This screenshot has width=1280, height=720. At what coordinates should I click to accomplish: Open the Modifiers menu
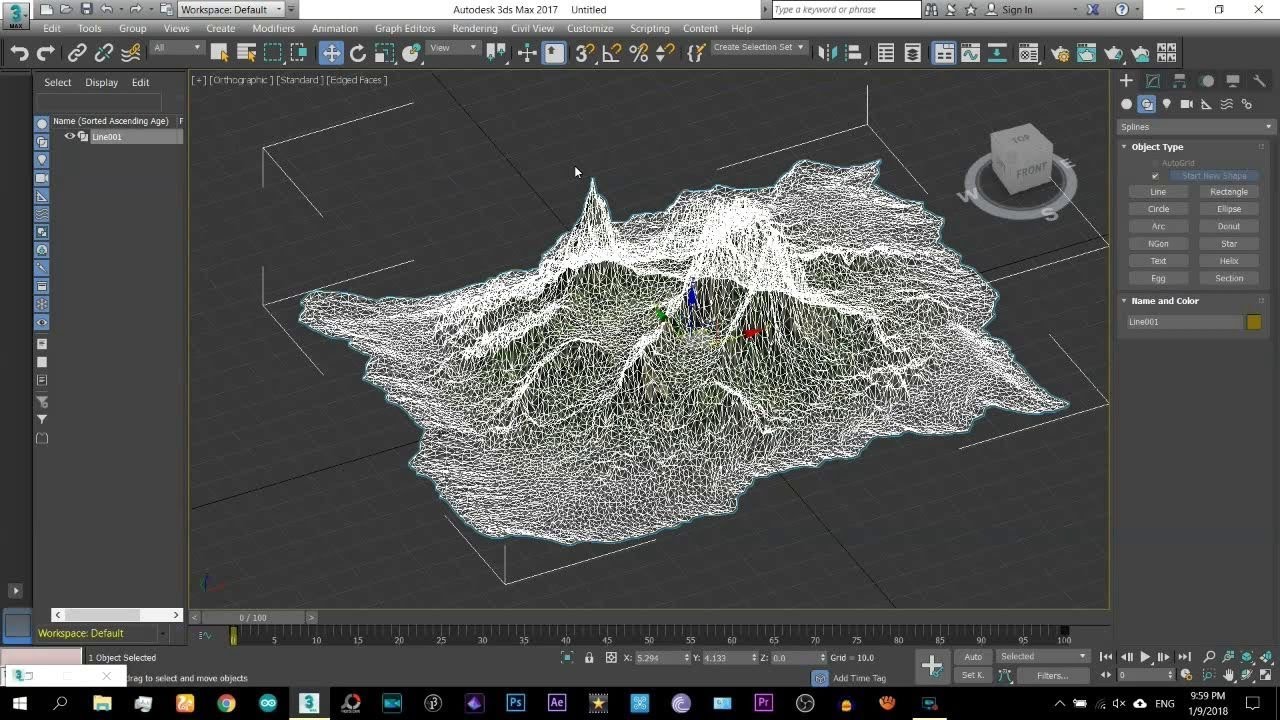tap(273, 29)
